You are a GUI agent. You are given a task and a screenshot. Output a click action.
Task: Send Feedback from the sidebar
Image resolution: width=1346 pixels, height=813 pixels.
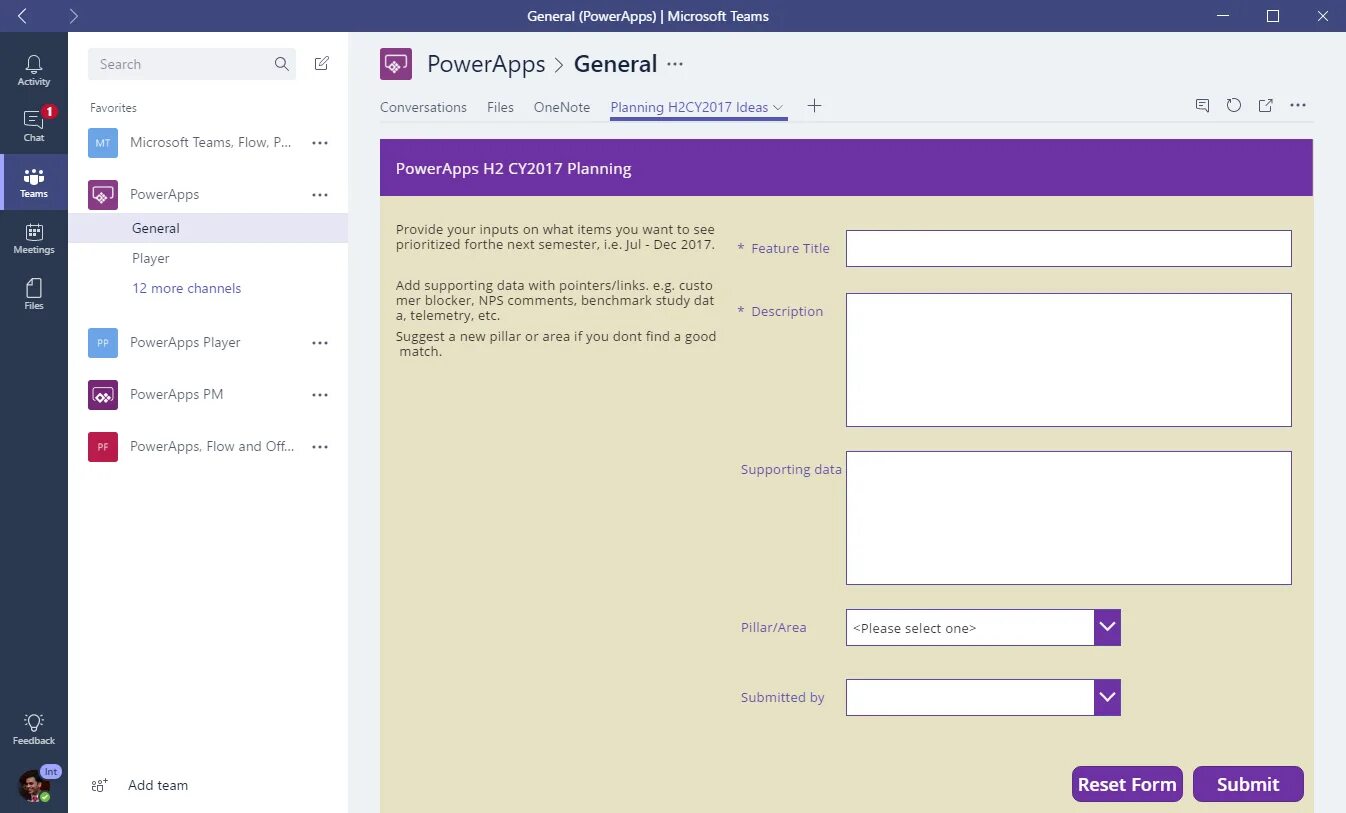pos(33,727)
